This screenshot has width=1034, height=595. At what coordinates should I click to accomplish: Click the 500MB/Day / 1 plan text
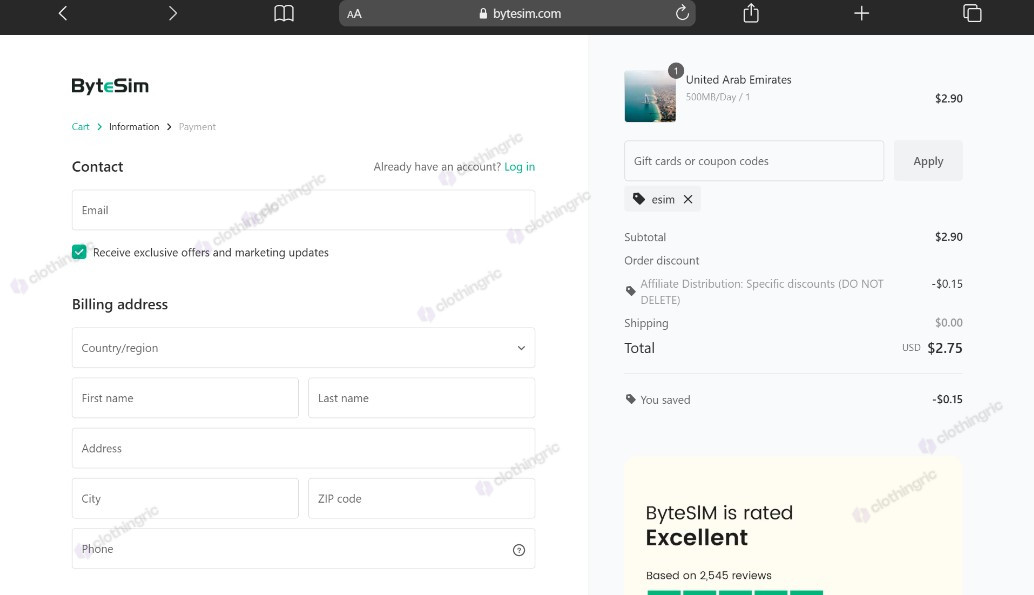coord(717,97)
